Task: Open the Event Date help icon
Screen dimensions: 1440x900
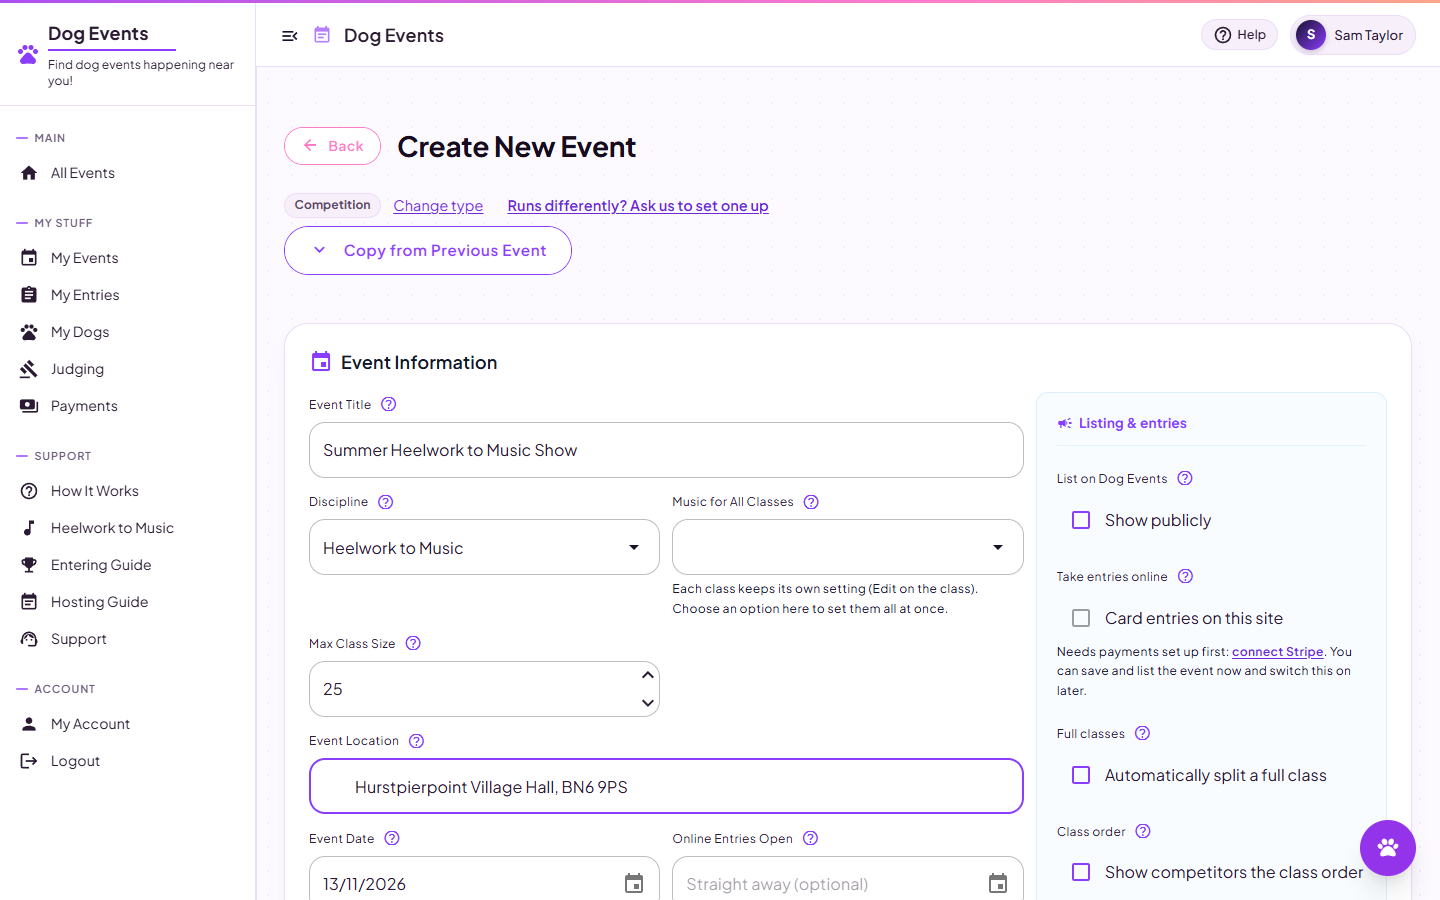Action: (392, 838)
